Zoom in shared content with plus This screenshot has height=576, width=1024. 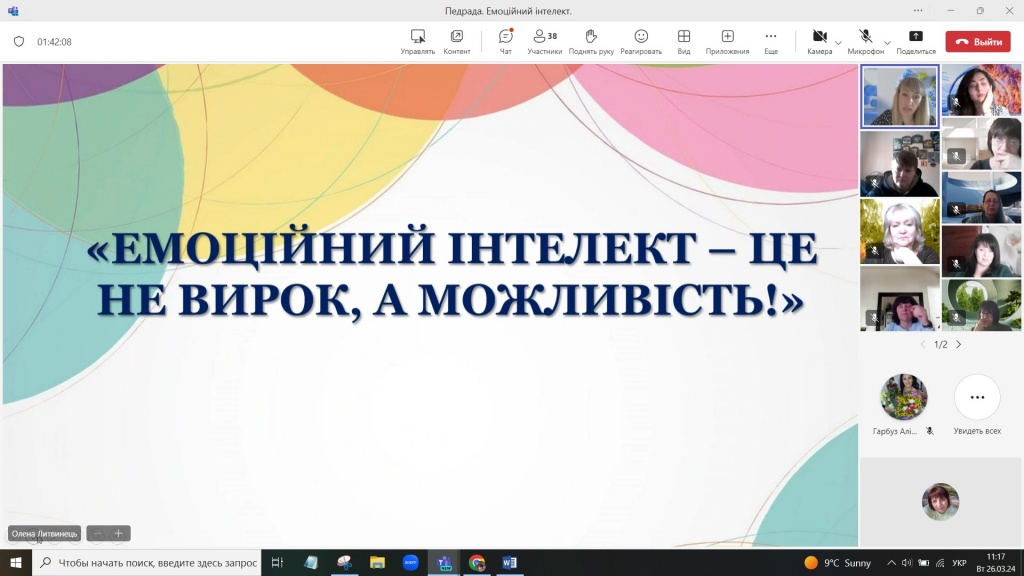[119, 534]
